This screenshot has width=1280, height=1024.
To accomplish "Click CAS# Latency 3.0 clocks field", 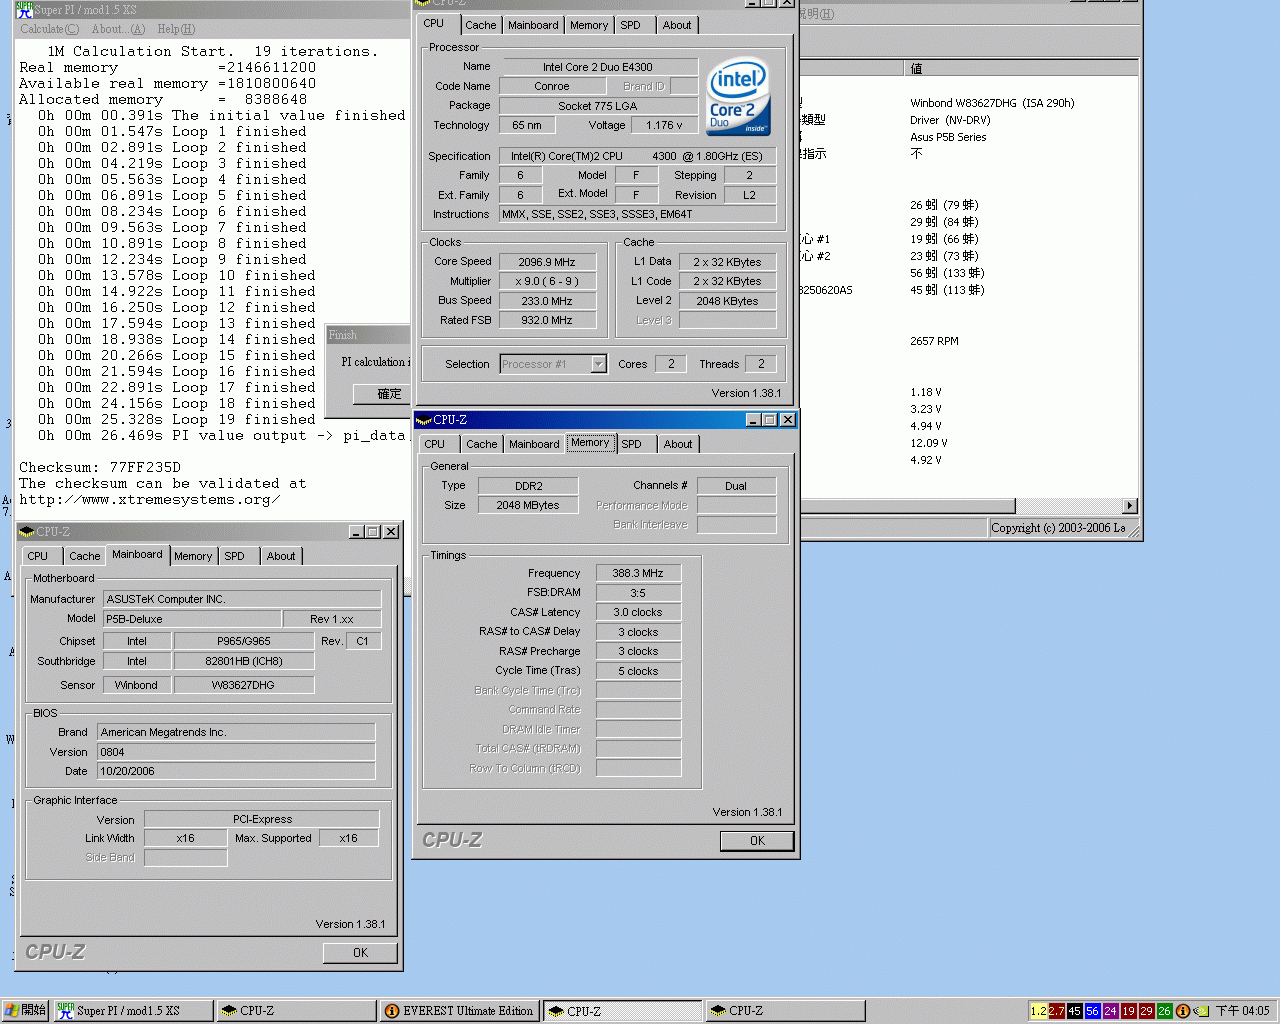I will tap(638, 612).
